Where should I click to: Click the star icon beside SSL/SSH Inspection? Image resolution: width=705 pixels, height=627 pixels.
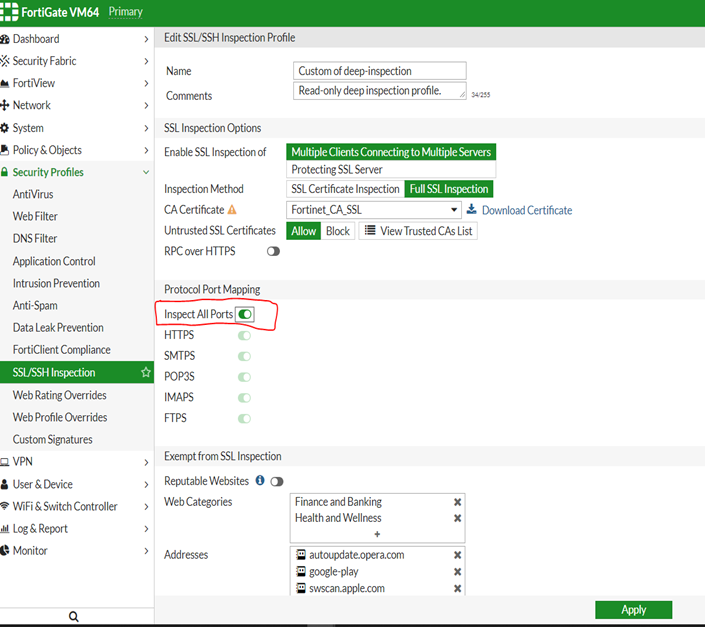(x=146, y=373)
